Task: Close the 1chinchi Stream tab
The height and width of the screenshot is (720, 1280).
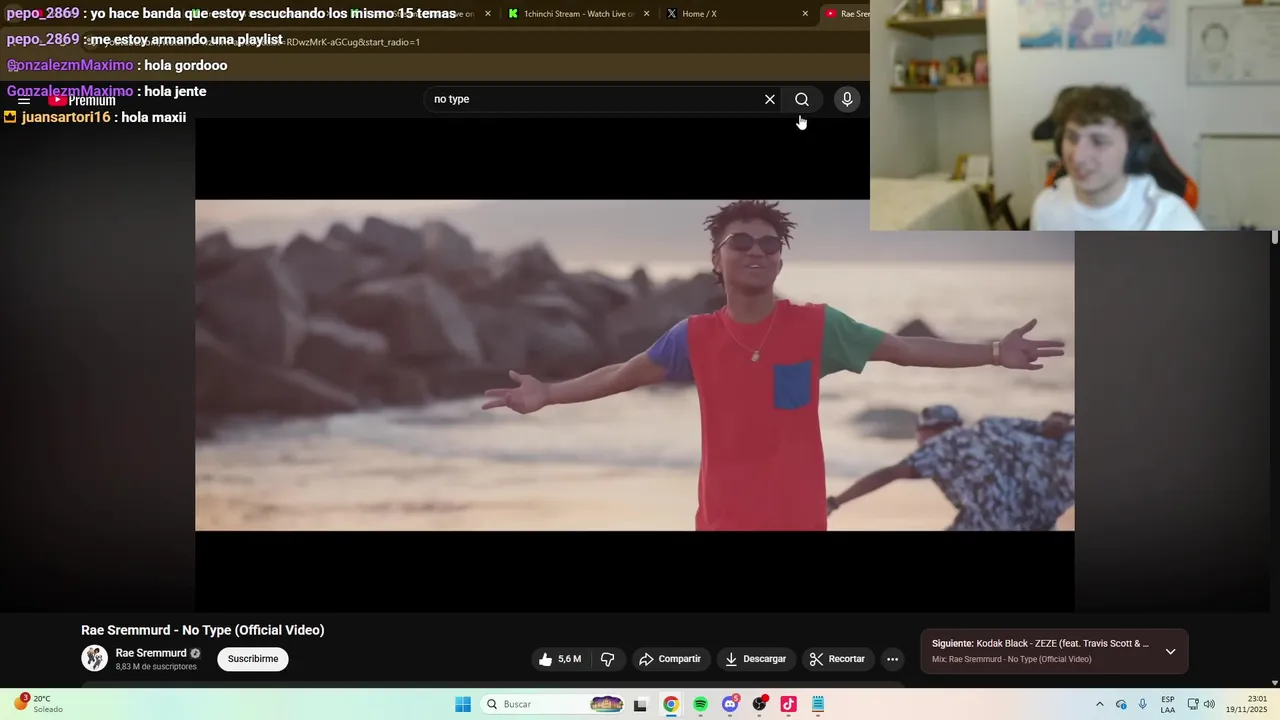Action: [647, 14]
